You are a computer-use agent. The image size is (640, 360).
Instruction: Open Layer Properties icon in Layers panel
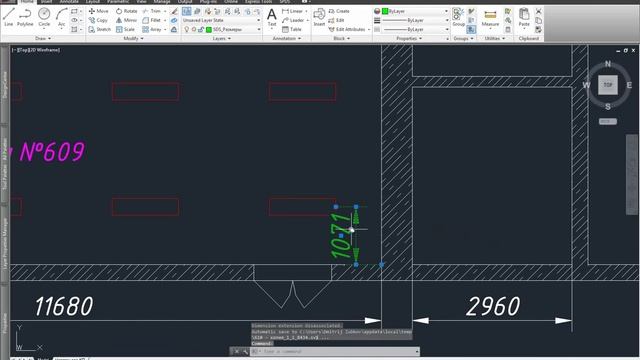tap(187, 11)
